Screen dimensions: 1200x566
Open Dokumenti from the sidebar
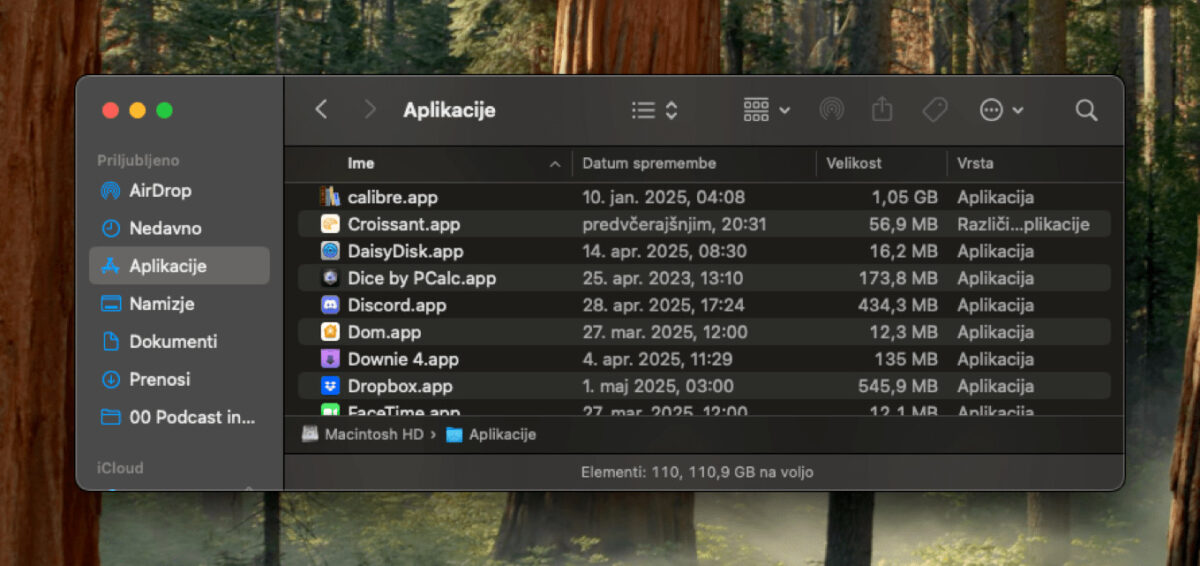tap(172, 341)
